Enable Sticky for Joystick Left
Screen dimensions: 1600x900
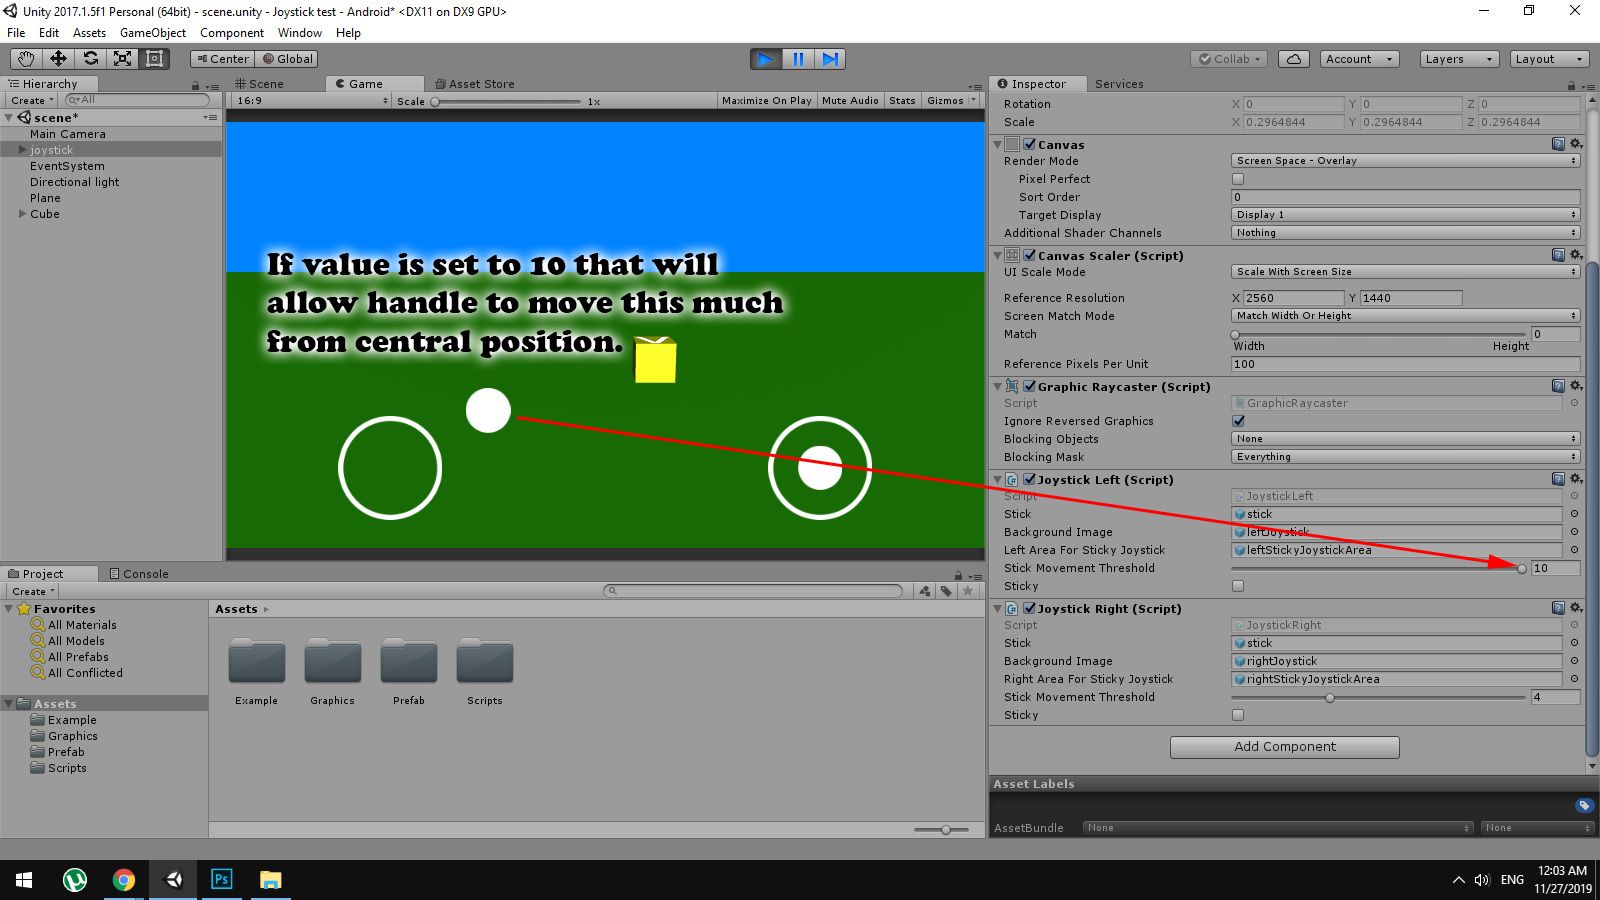(1238, 586)
